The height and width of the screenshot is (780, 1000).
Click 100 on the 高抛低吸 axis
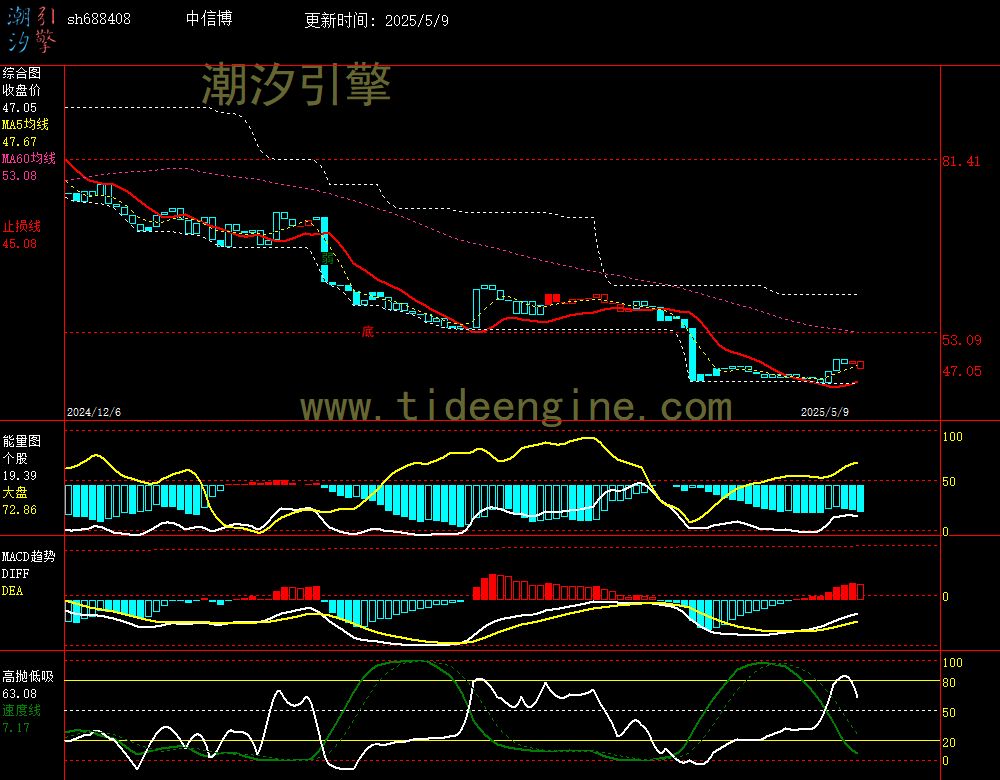pos(952,663)
